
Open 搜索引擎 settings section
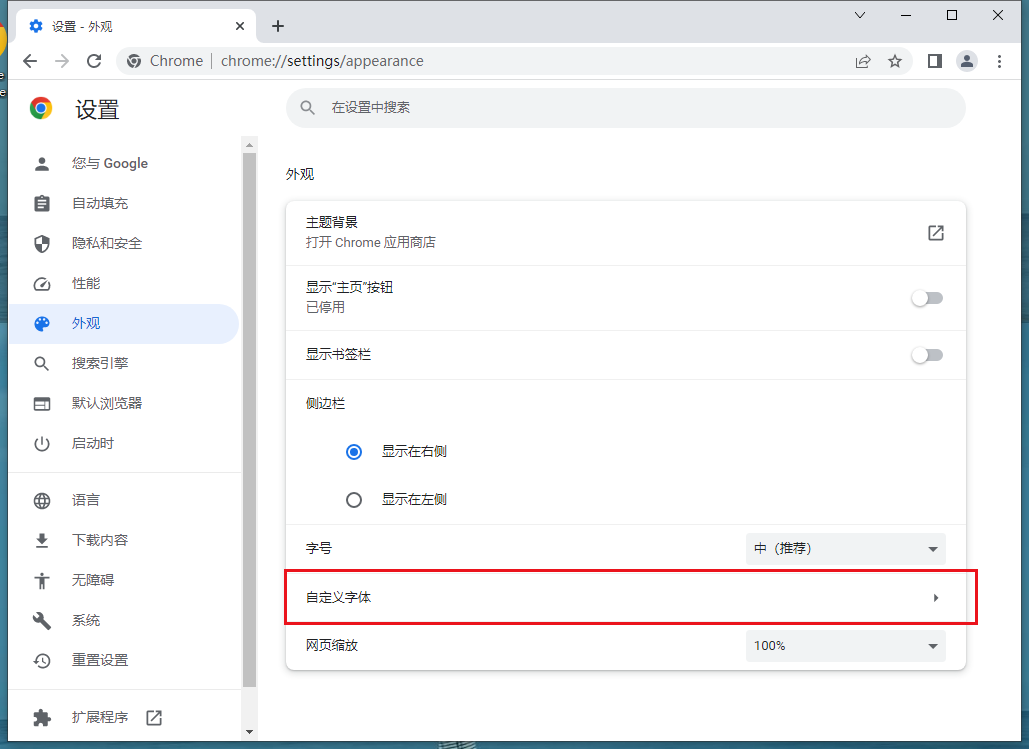tap(125, 364)
